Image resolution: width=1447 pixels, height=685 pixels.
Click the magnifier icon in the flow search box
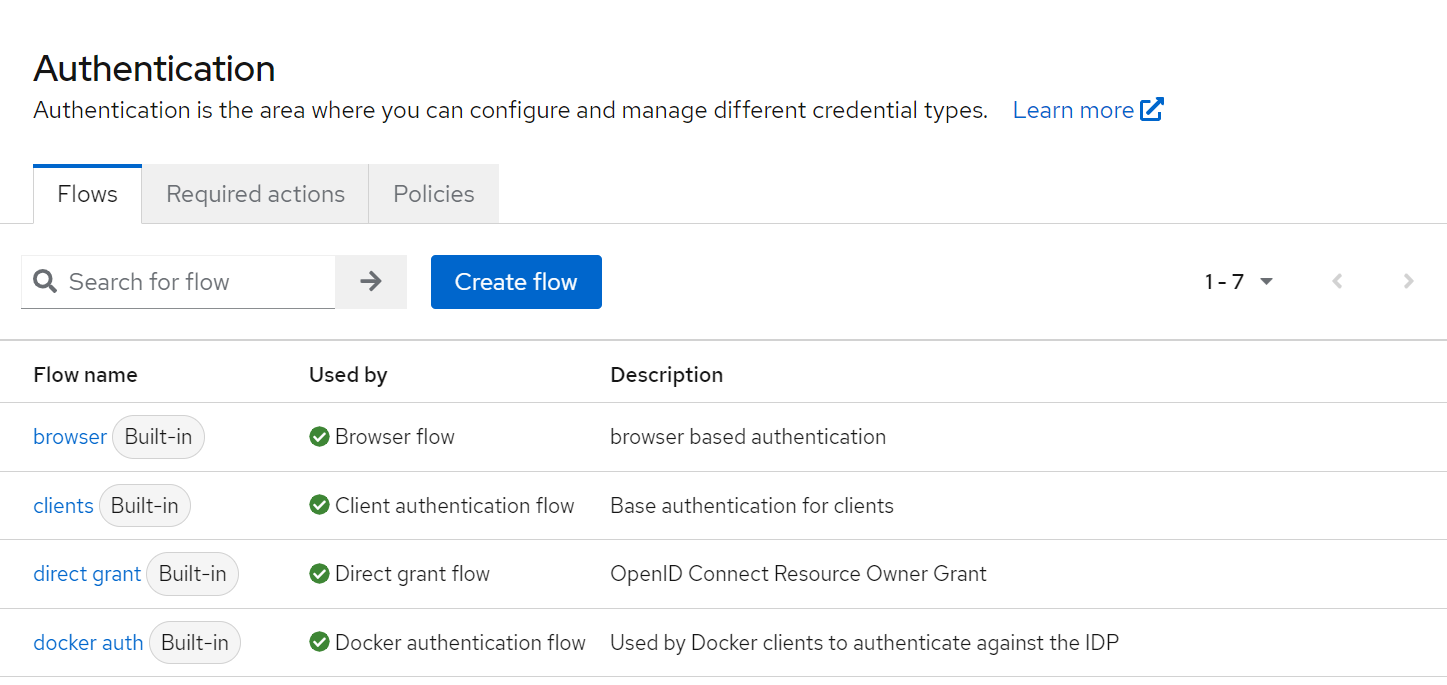(x=45, y=281)
